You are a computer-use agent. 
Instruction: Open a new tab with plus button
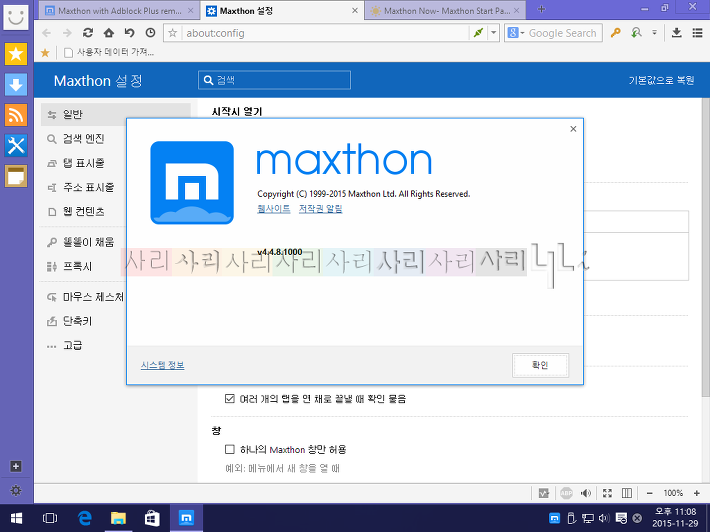tap(541, 9)
